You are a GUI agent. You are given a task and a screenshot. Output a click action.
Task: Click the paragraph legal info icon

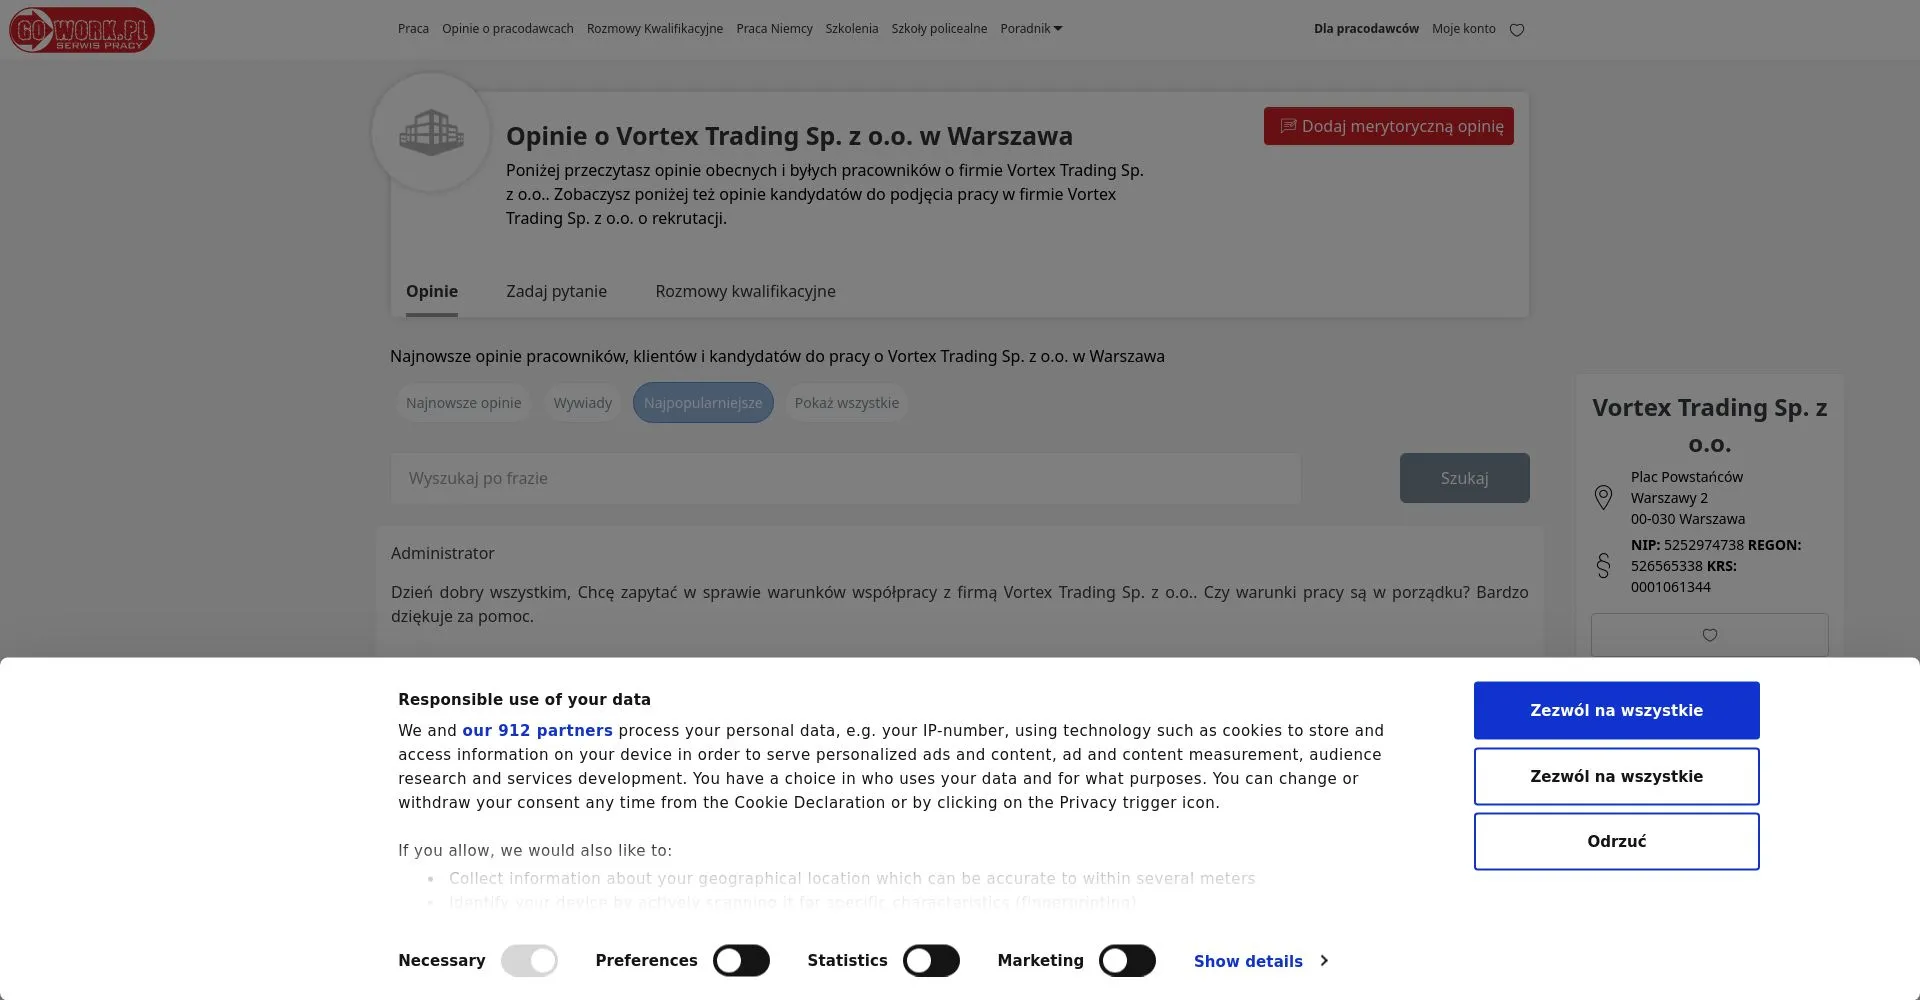pos(1603,566)
